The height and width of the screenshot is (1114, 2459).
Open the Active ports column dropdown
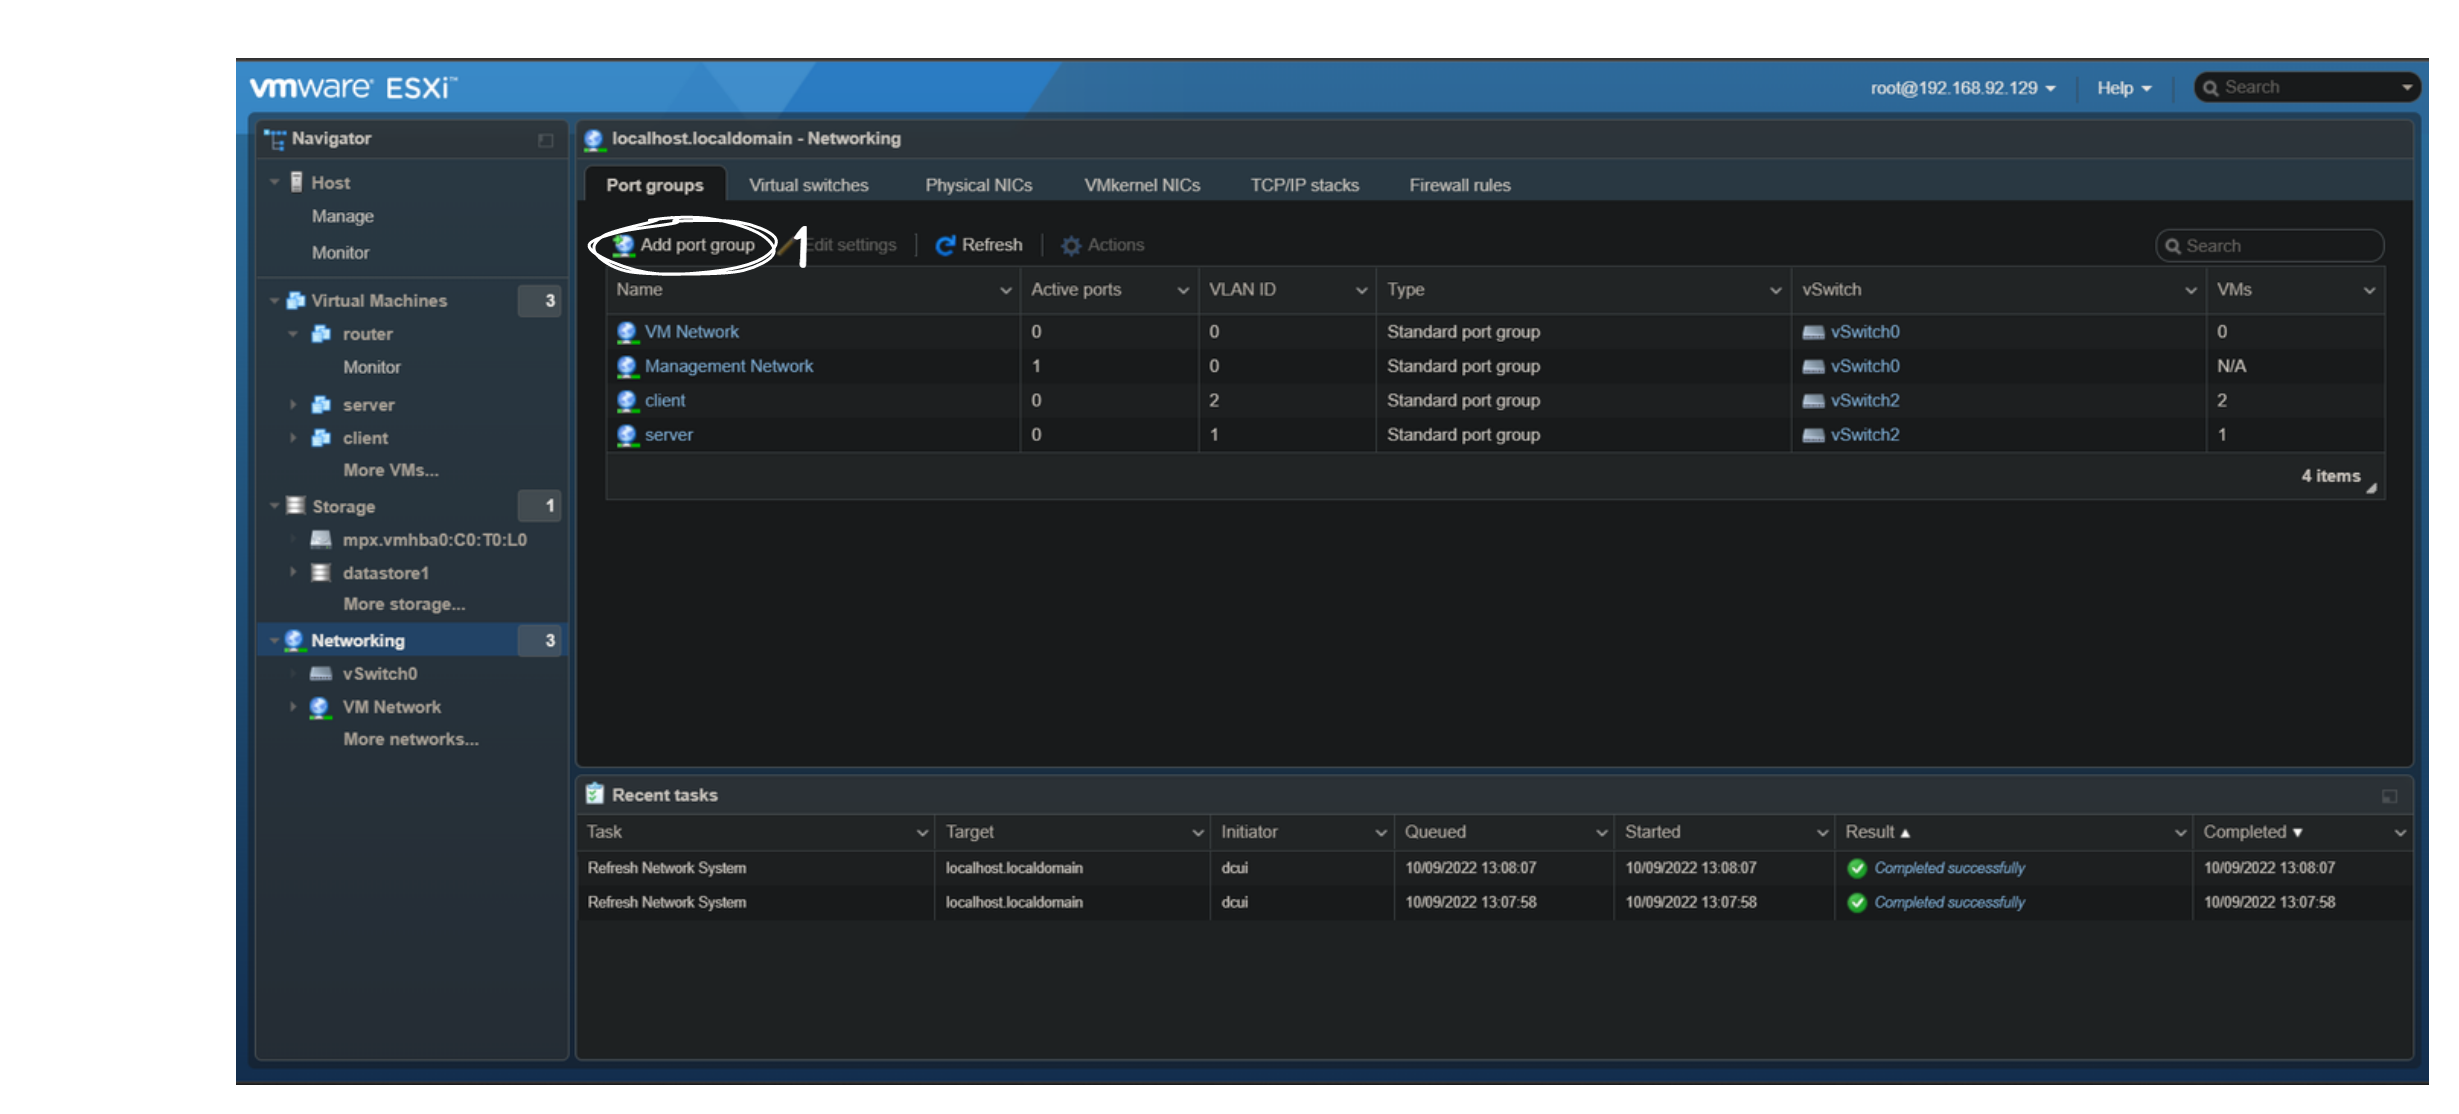1184,290
